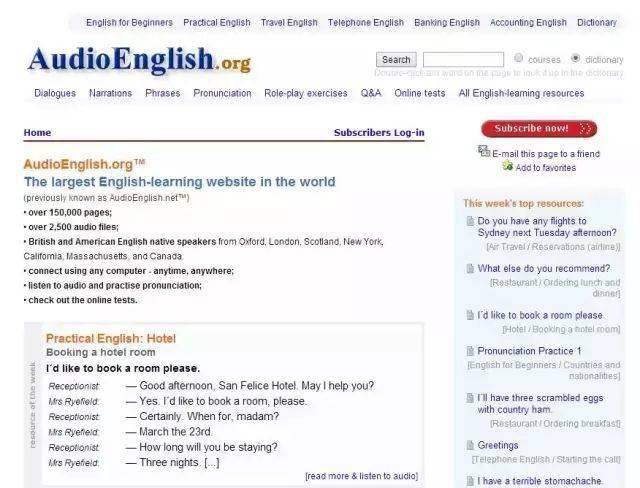The height and width of the screenshot is (488, 640).
Task: Click the Subscribe now! button
Action: click(x=539, y=129)
